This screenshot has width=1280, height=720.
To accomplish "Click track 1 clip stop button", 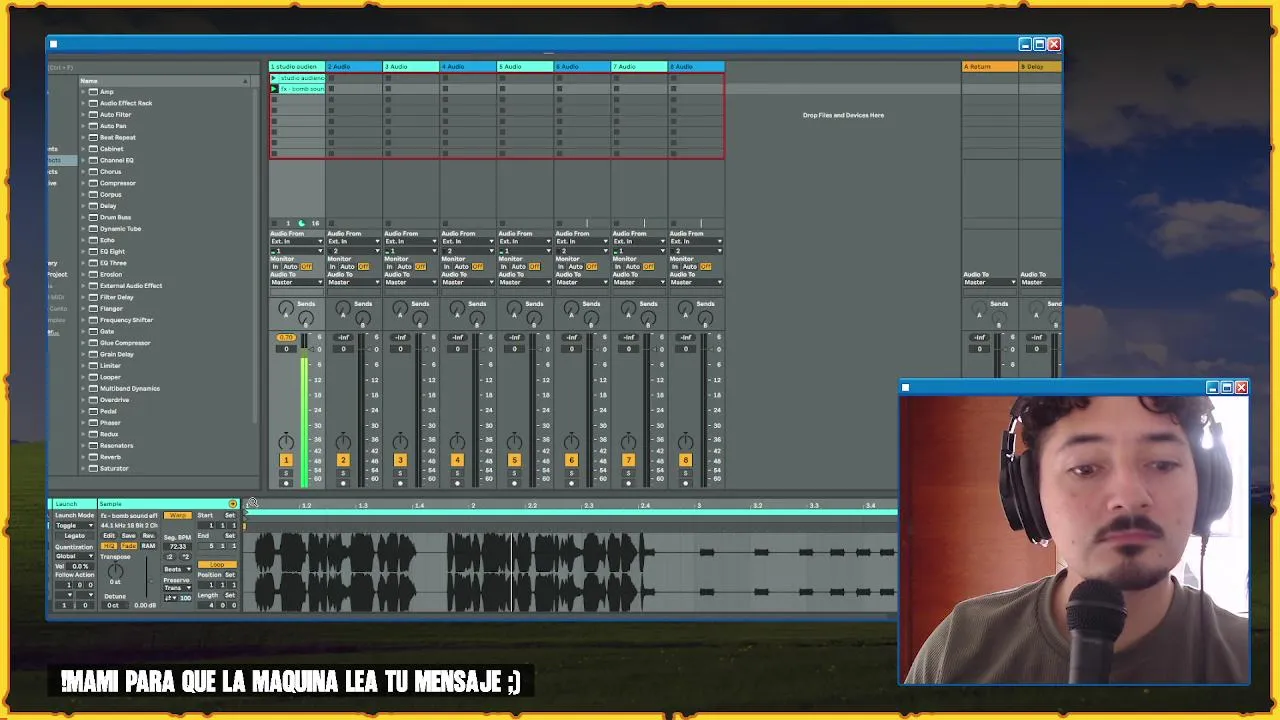I will (274, 223).
